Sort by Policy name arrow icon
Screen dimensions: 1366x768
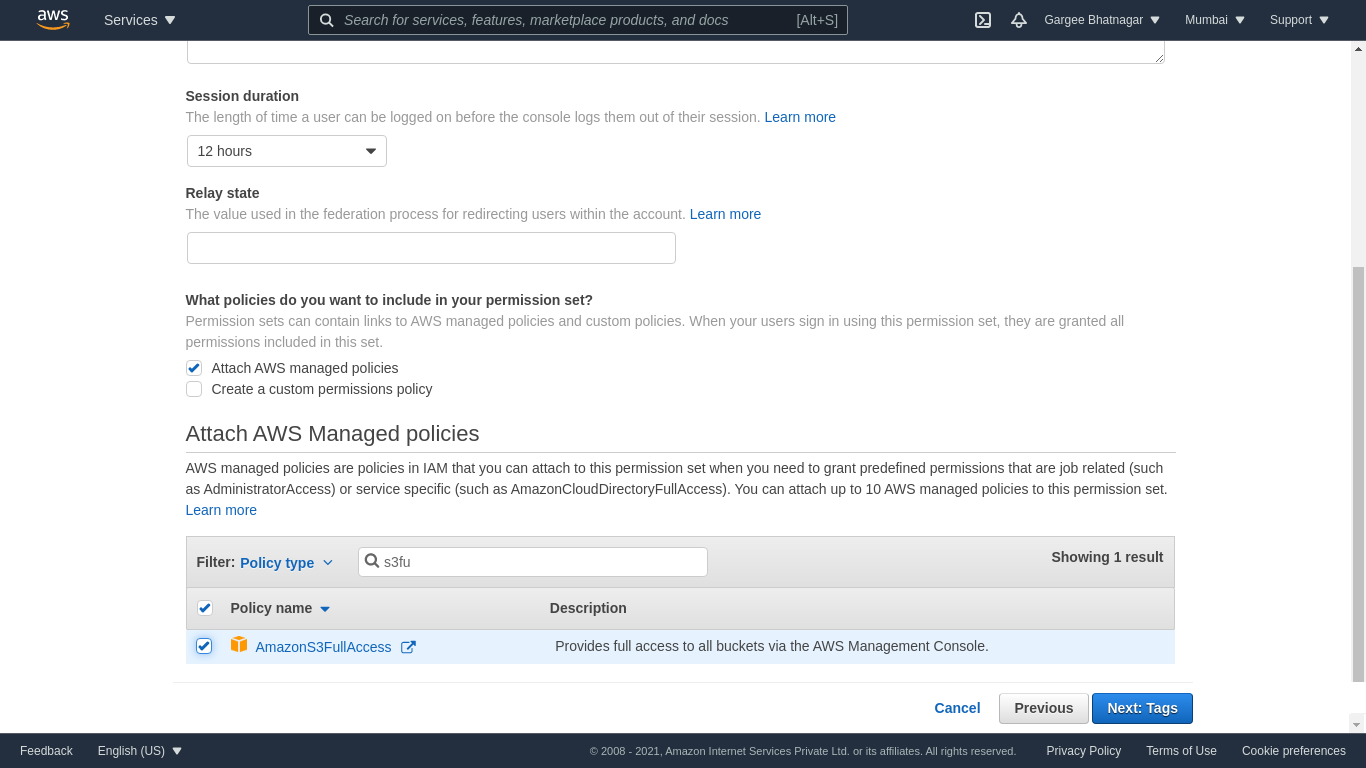point(325,609)
